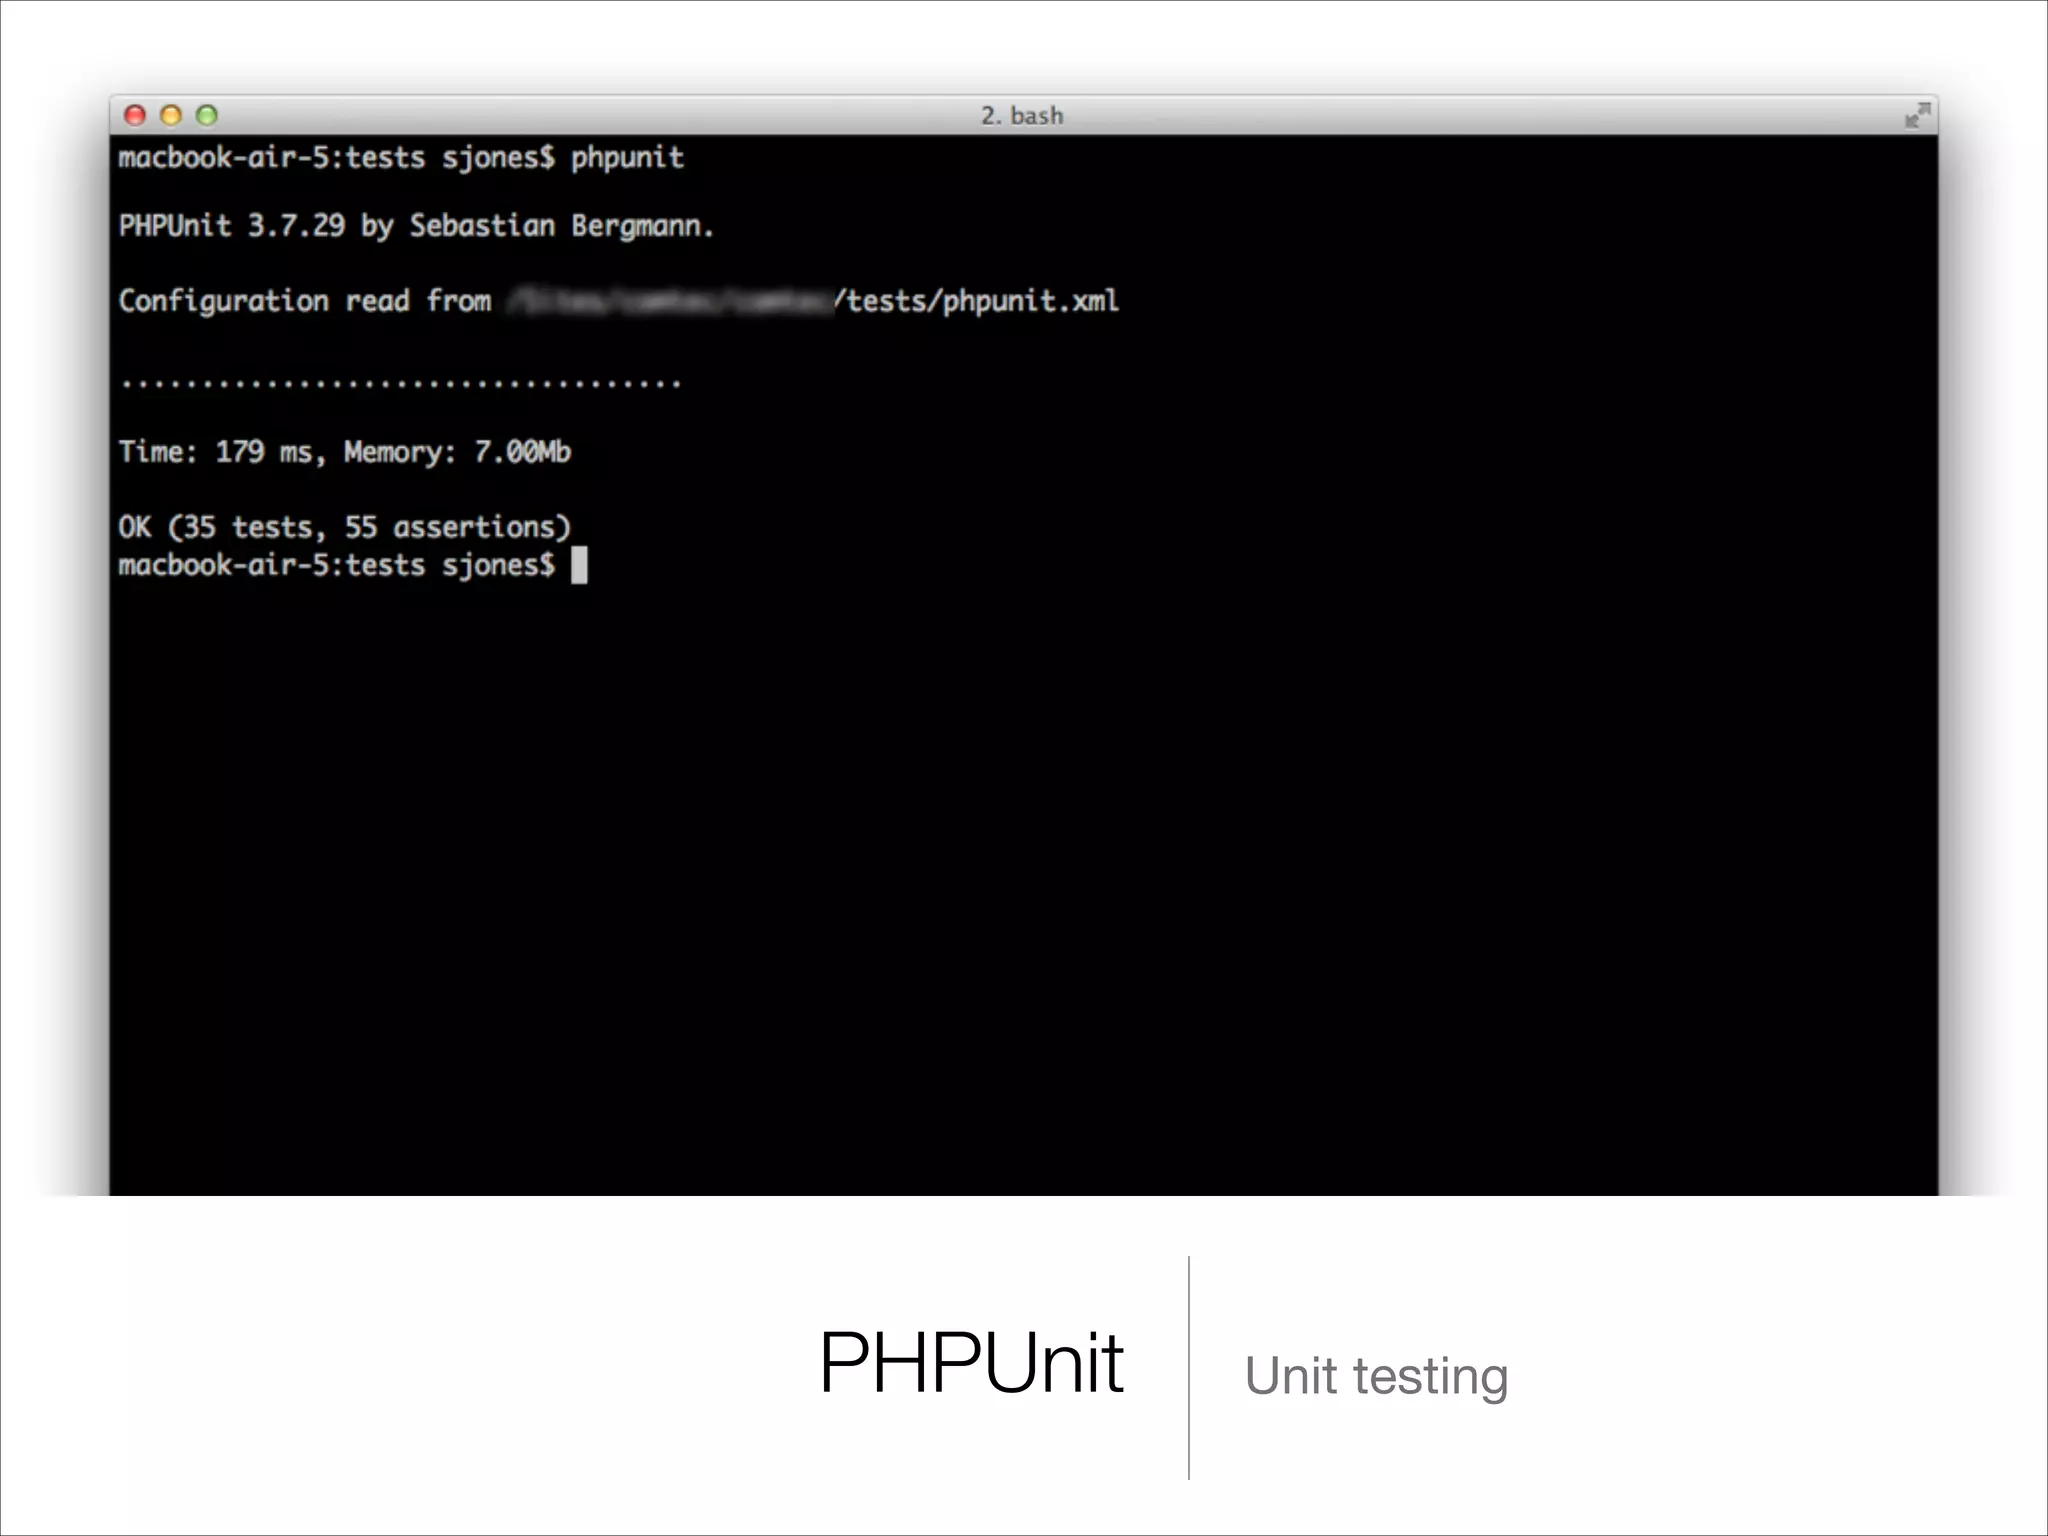Click the 'Configuration read from' text

[x=305, y=301]
